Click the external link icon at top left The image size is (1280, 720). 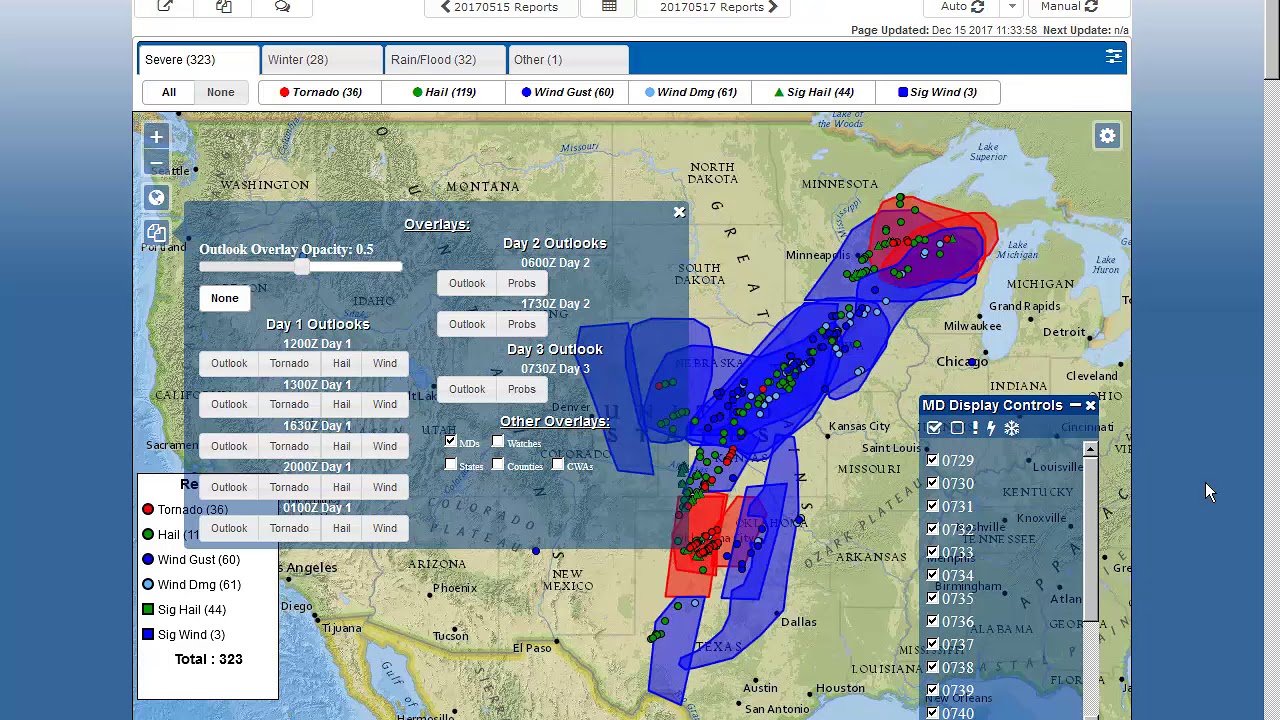point(165,6)
